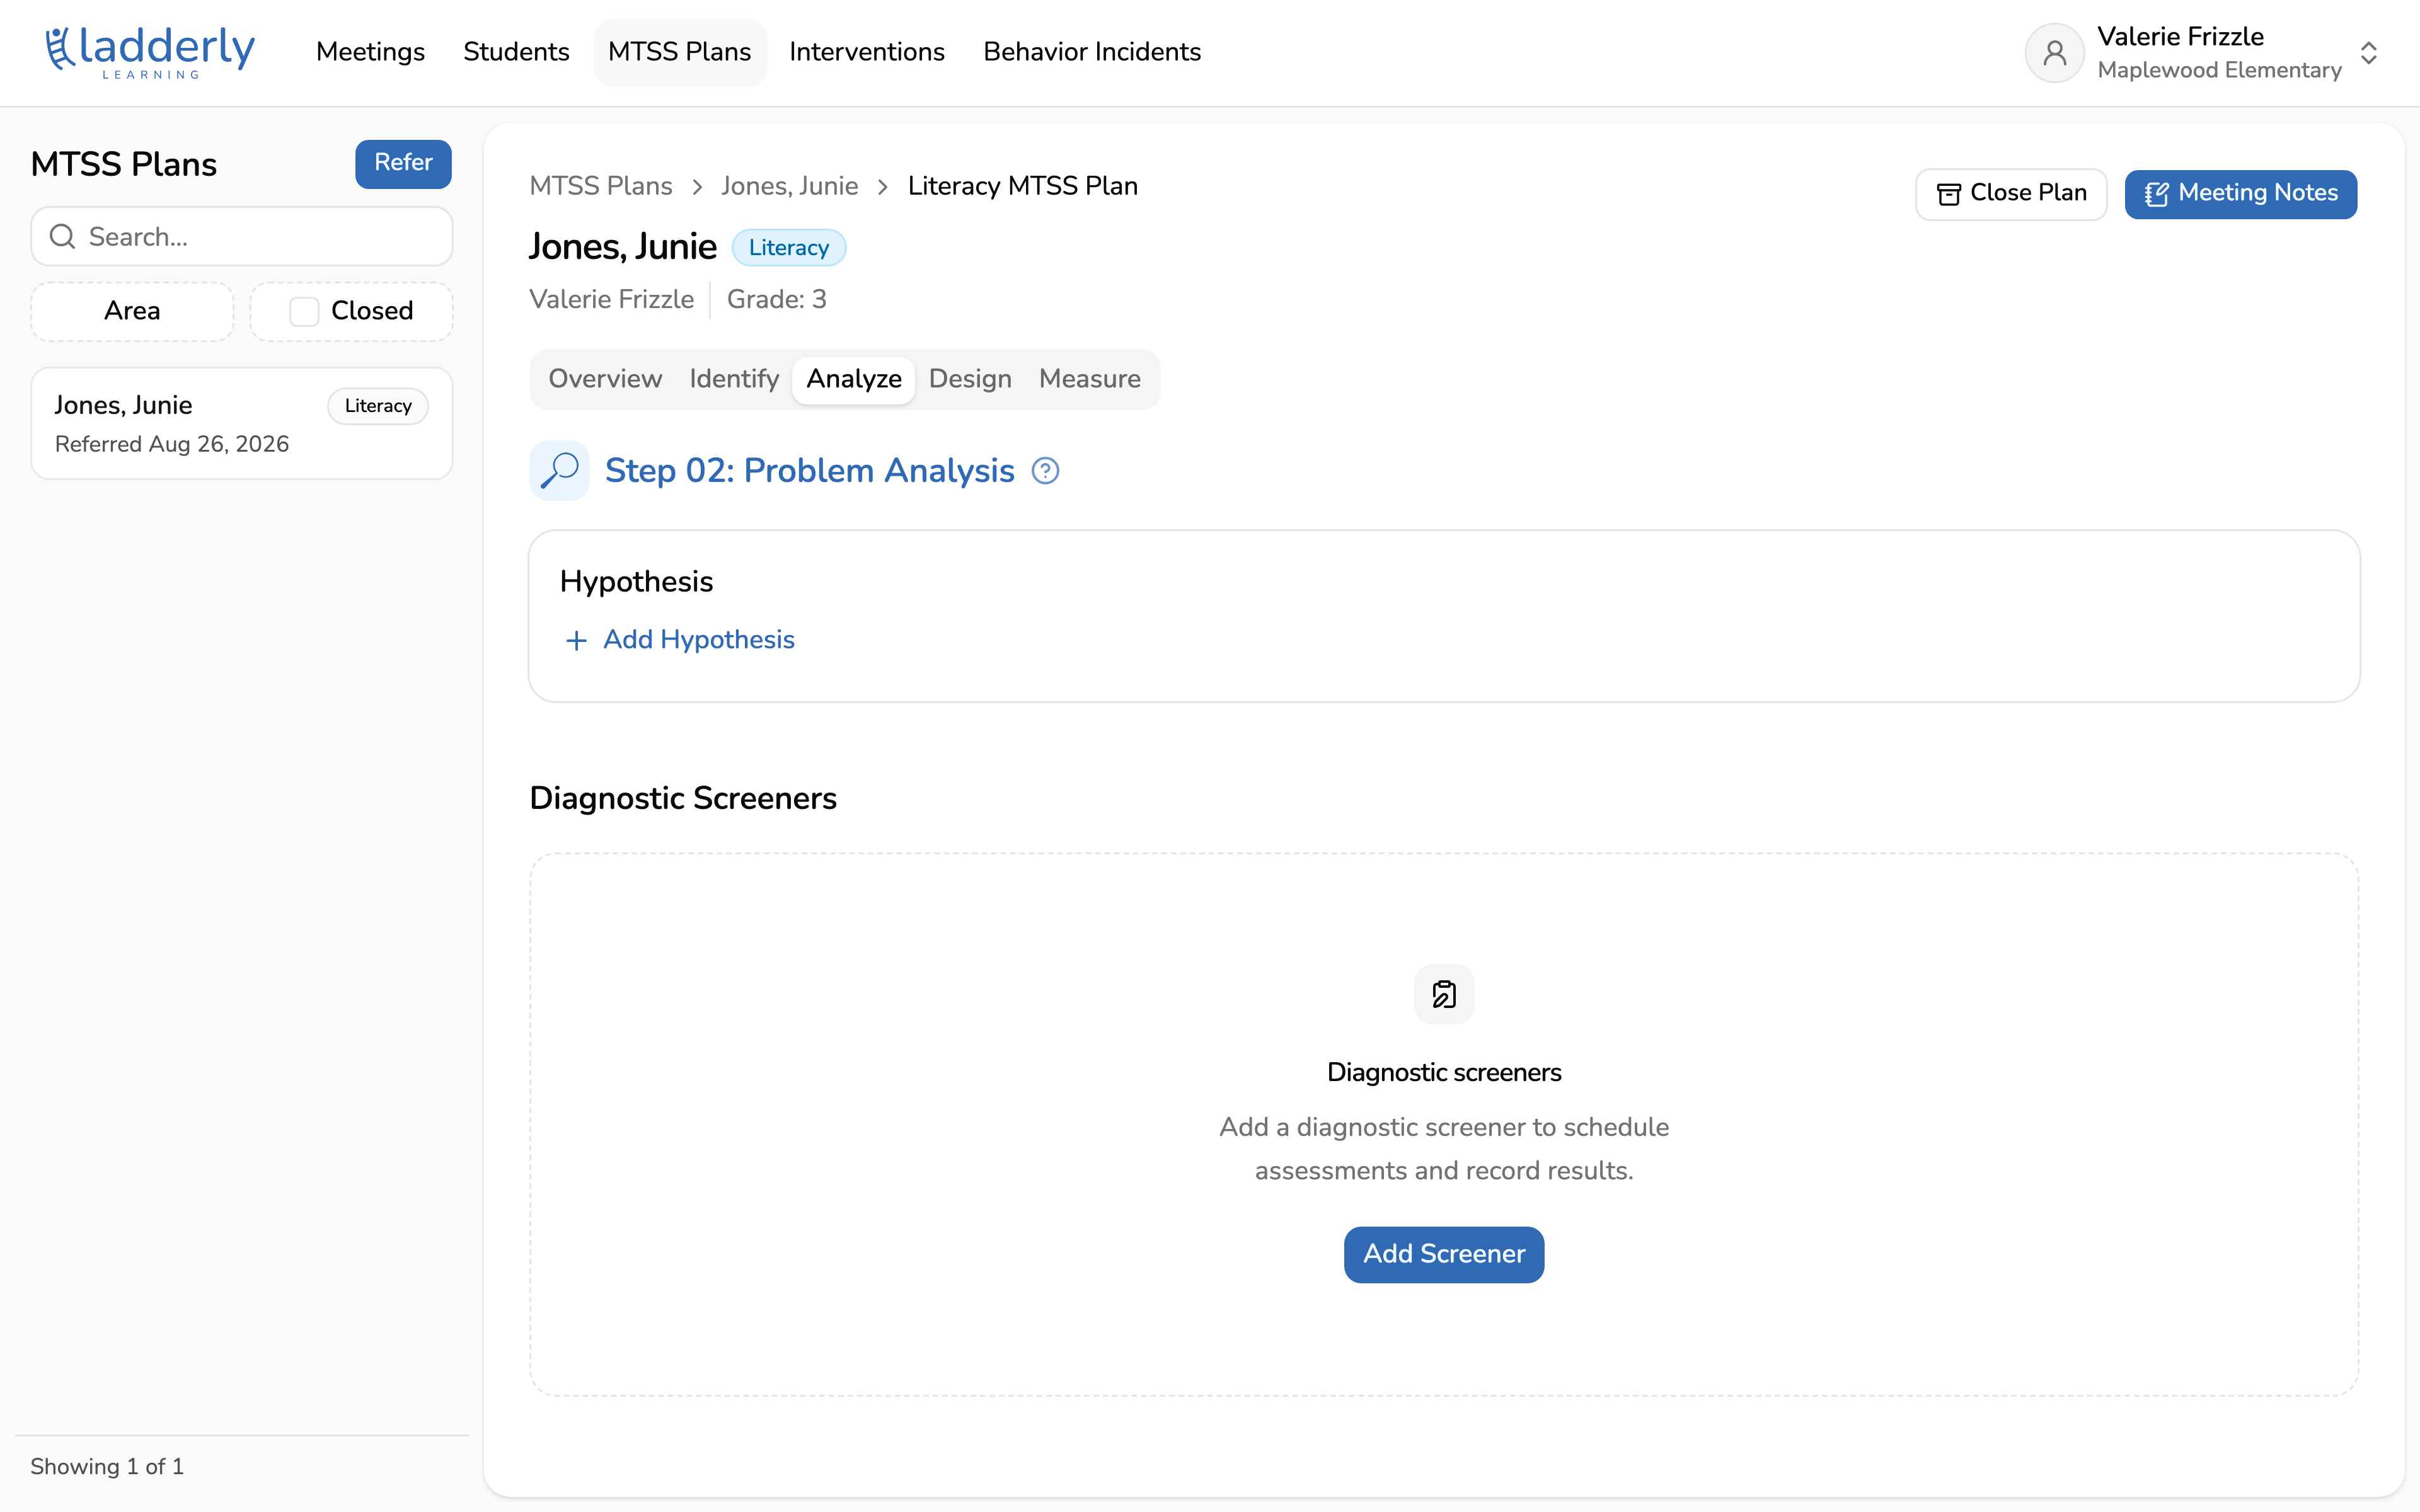
Task: Click the Referred Aug 26, 2026 text
Action: coord(172,444)
